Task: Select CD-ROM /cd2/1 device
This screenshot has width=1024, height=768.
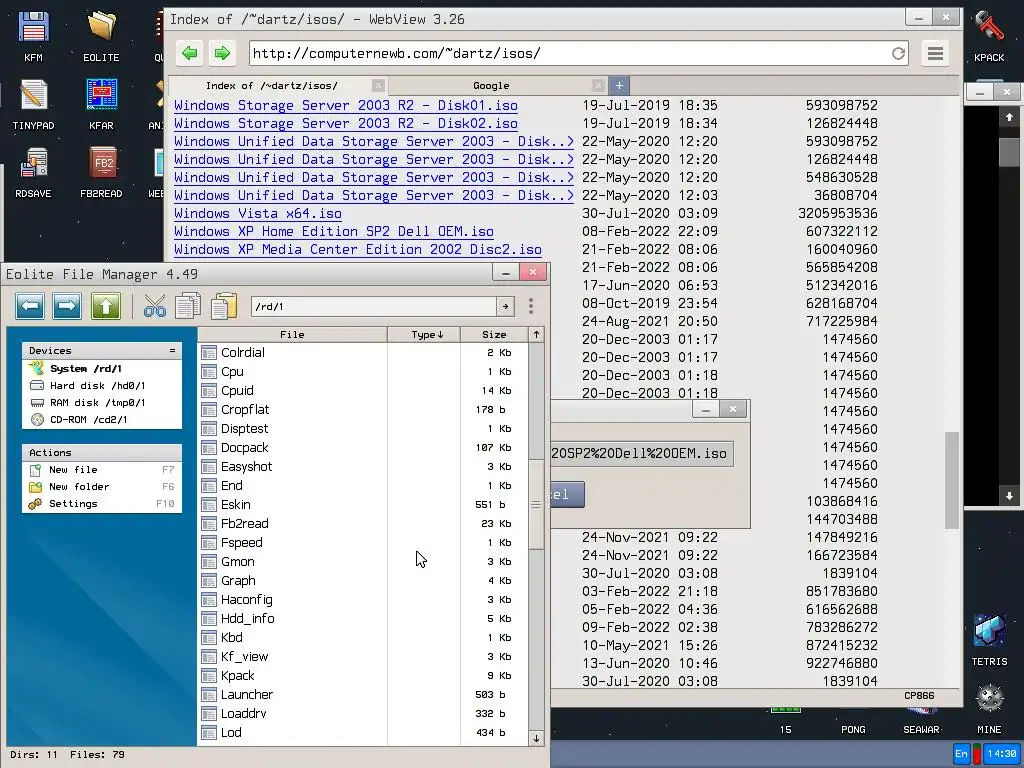Action: pyautogui.click(x=102, y=419)
